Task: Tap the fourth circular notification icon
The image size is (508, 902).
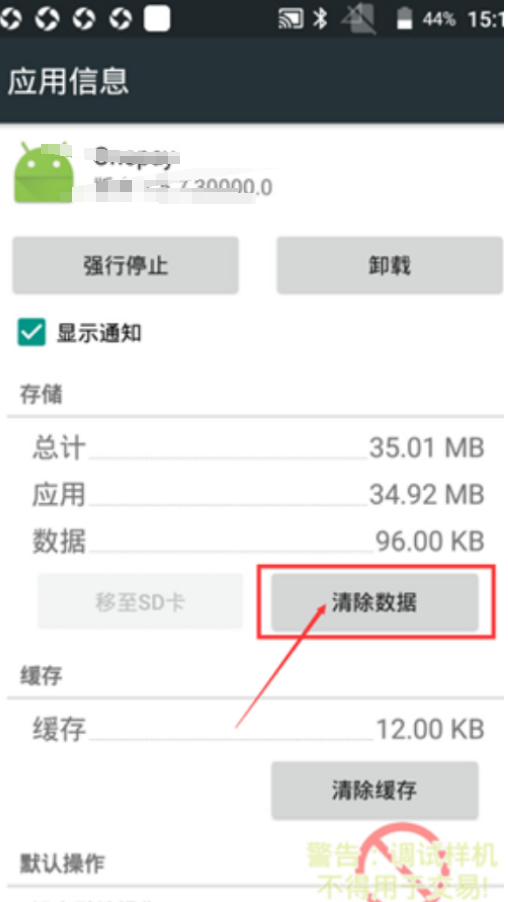Action: pos(120,19)
